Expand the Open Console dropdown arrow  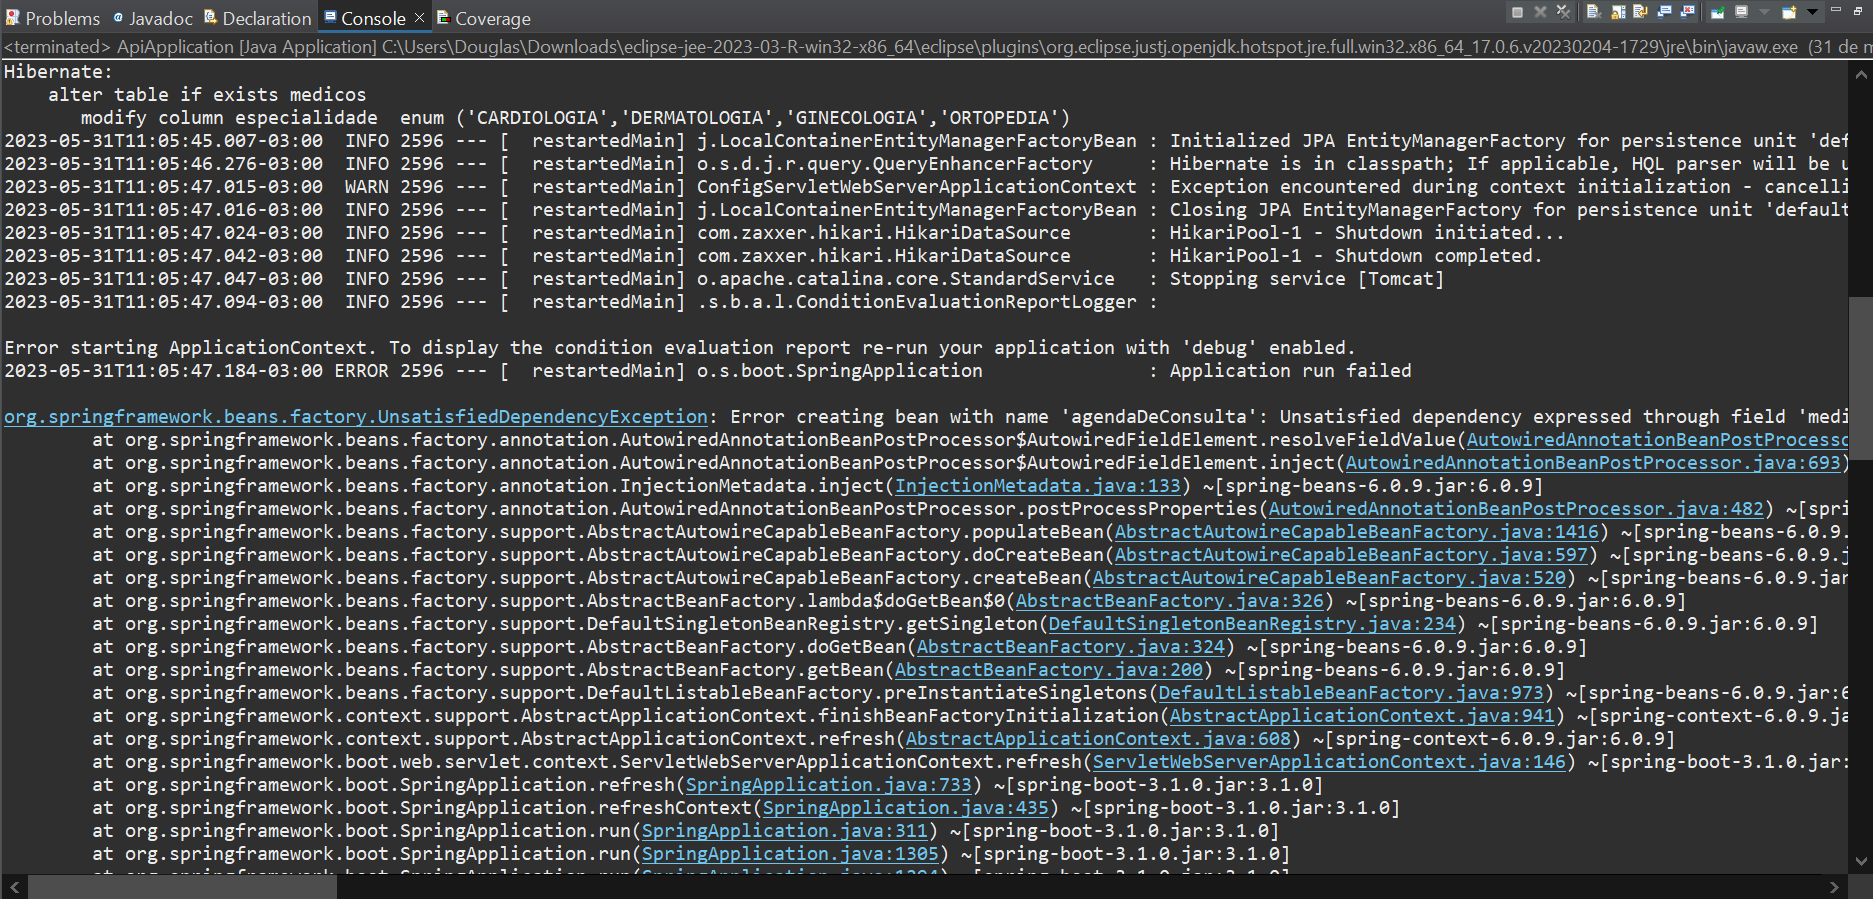coord(1812,12)
